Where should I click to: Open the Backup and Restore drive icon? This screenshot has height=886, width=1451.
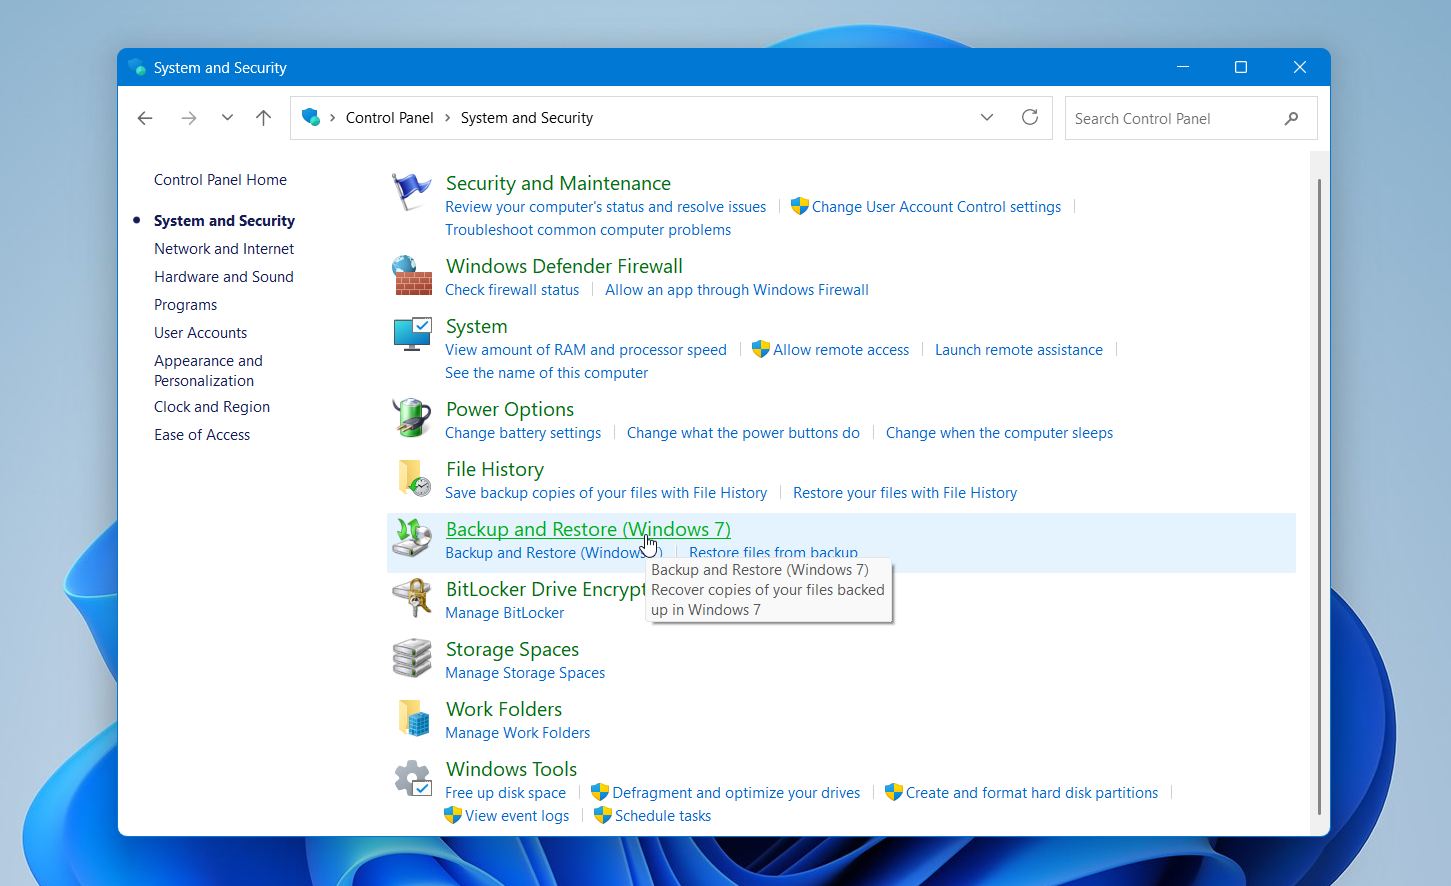411,539
